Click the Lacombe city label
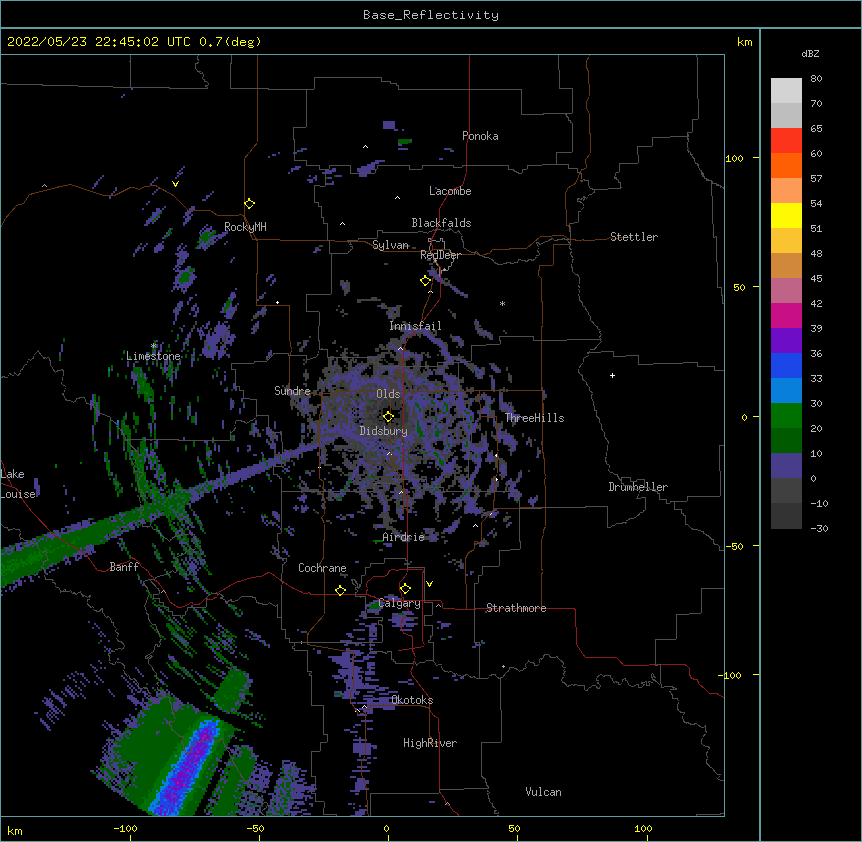Image resolution: width=862 pixels, height=842 pixels. click(450, 191)
